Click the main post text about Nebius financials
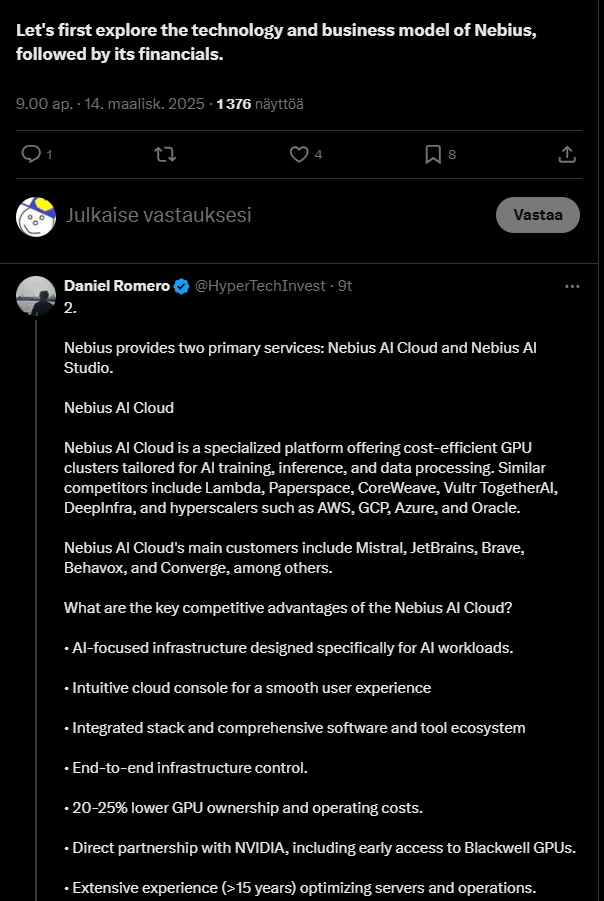 276,42
